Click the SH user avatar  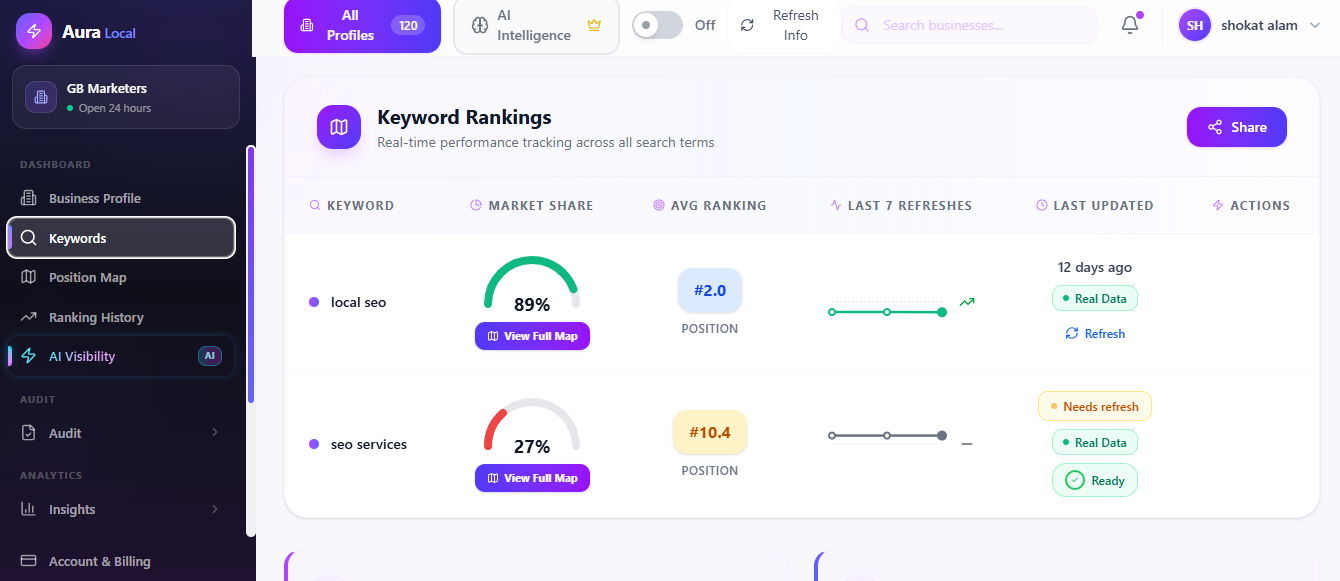pos(1195,25)
